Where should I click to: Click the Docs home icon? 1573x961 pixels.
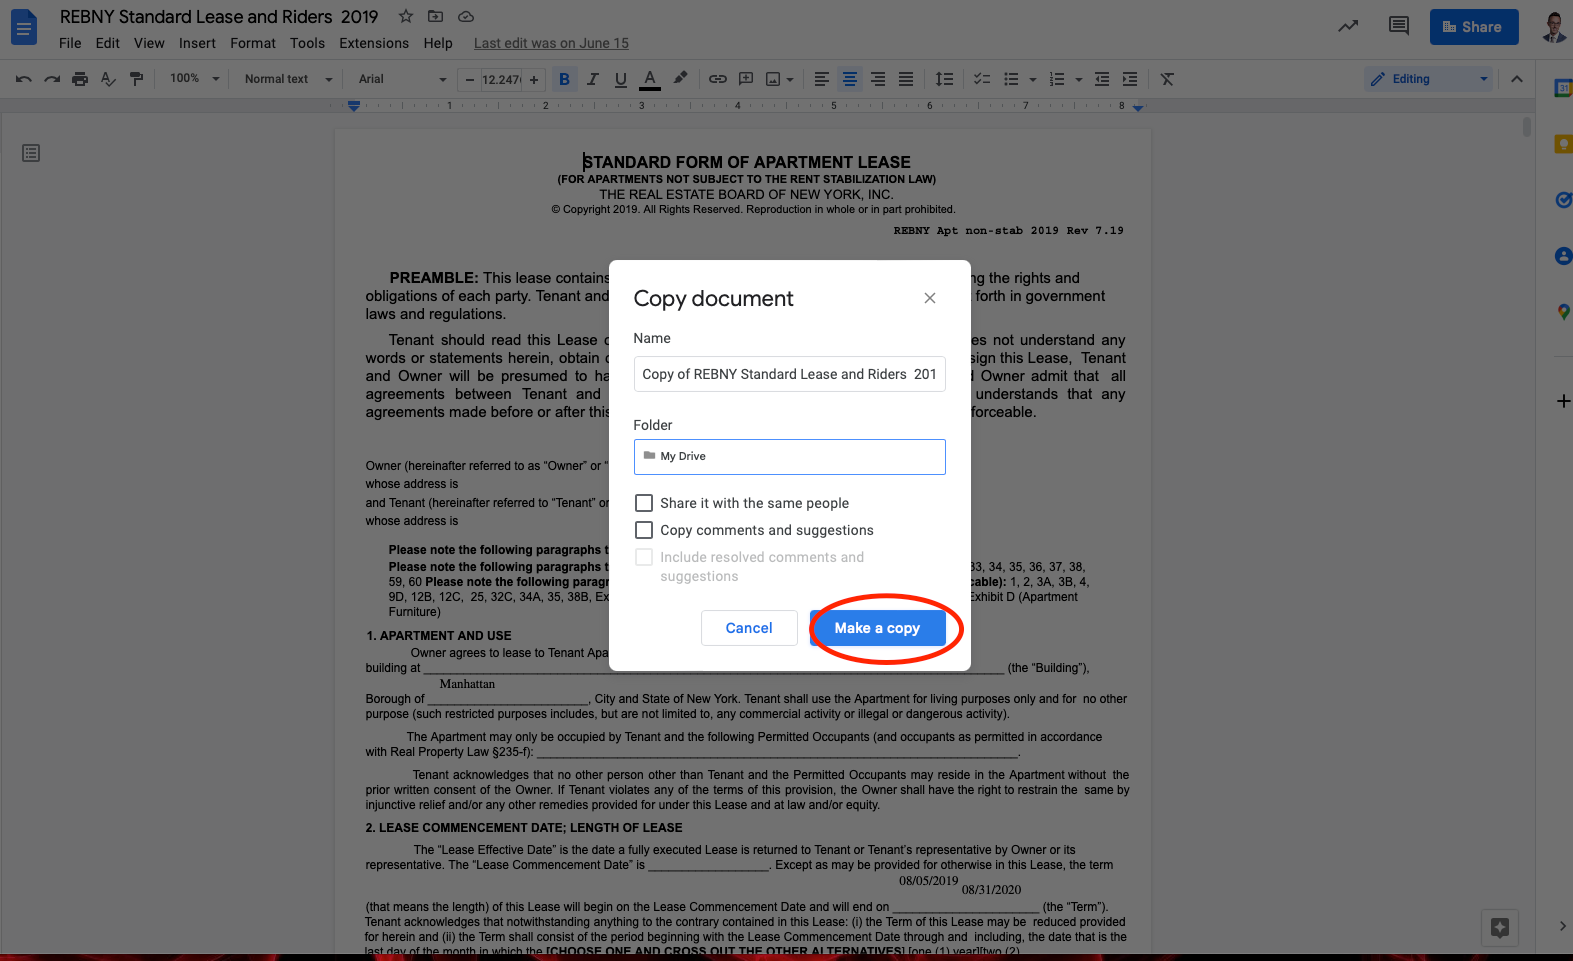[x=24, y=27]
